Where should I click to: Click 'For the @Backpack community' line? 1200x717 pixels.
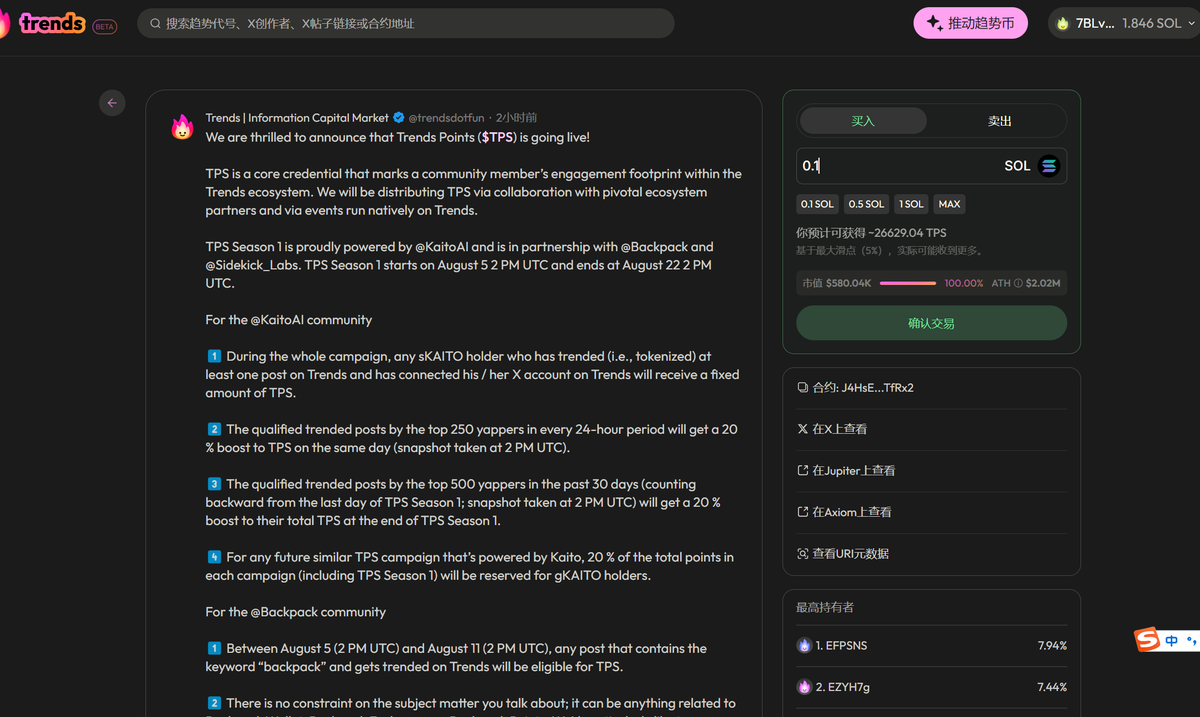[x=296, y=612]
